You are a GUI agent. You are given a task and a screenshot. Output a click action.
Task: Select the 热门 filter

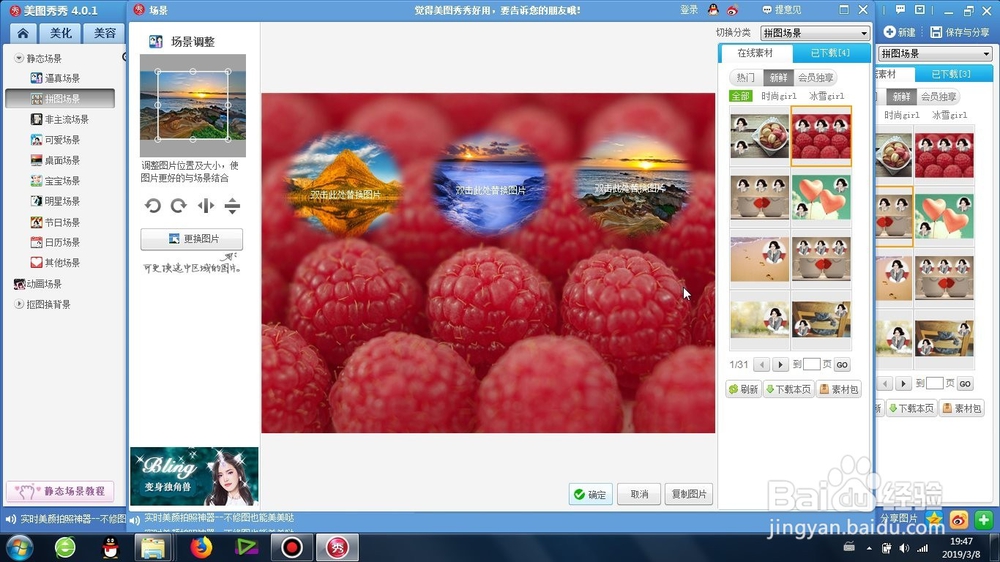tap(745, 77)
